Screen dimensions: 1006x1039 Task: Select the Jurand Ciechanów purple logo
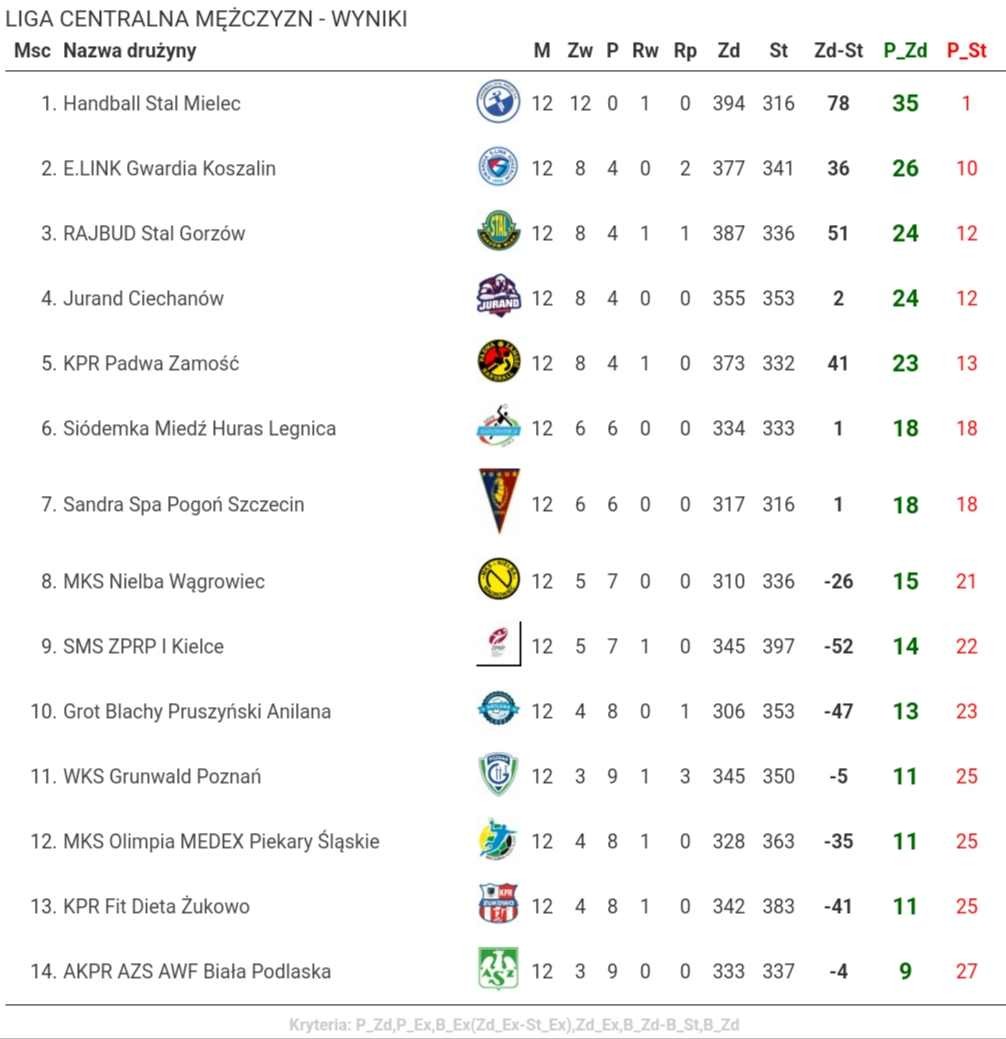pos(498,296)
